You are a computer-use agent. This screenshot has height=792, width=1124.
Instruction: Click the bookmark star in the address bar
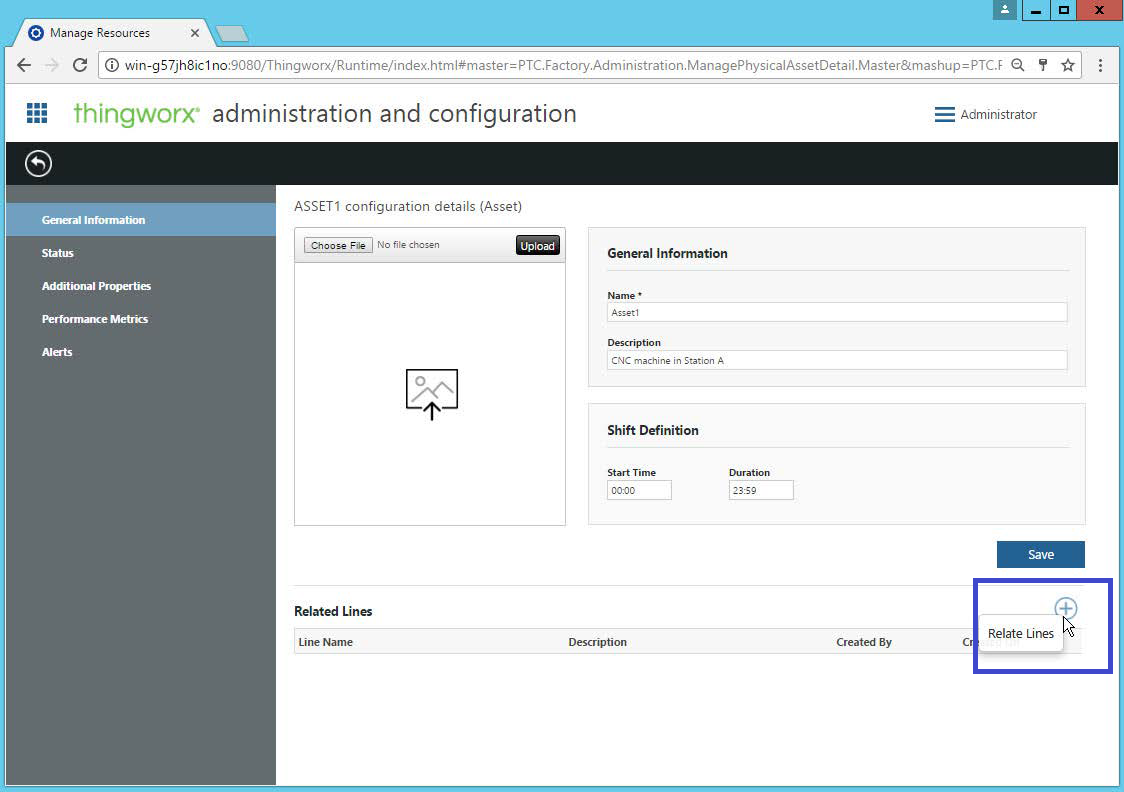[1068, 64]
